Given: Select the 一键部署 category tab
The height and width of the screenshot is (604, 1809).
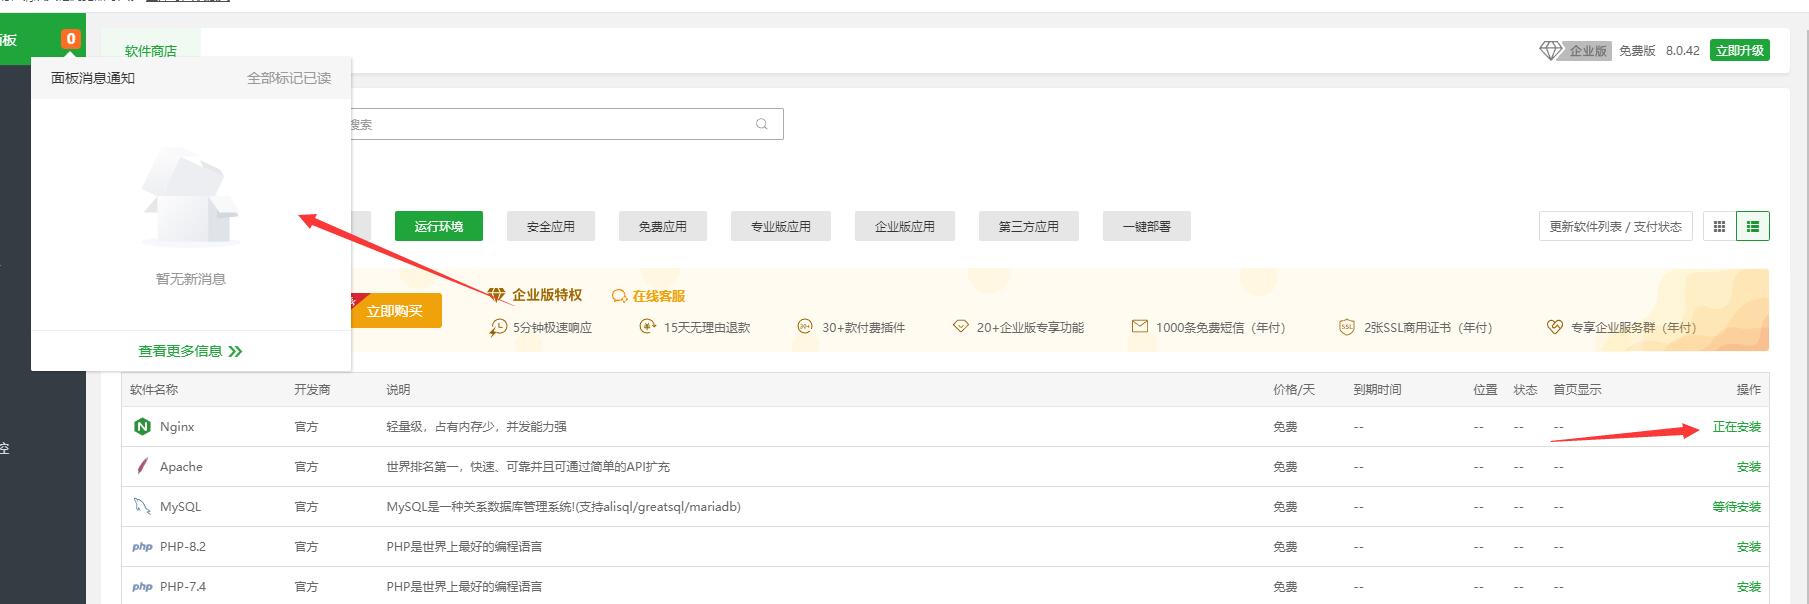Looking at the screenshot, I should pos(1147,226).
